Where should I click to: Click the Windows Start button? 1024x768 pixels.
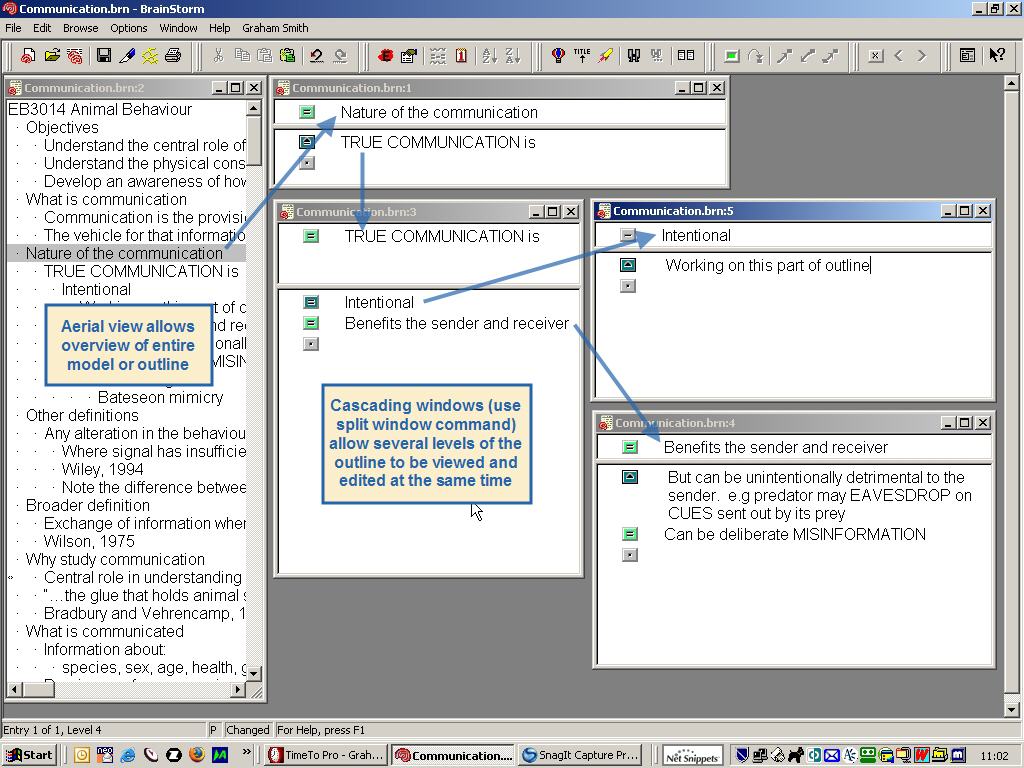click(29, 755)
